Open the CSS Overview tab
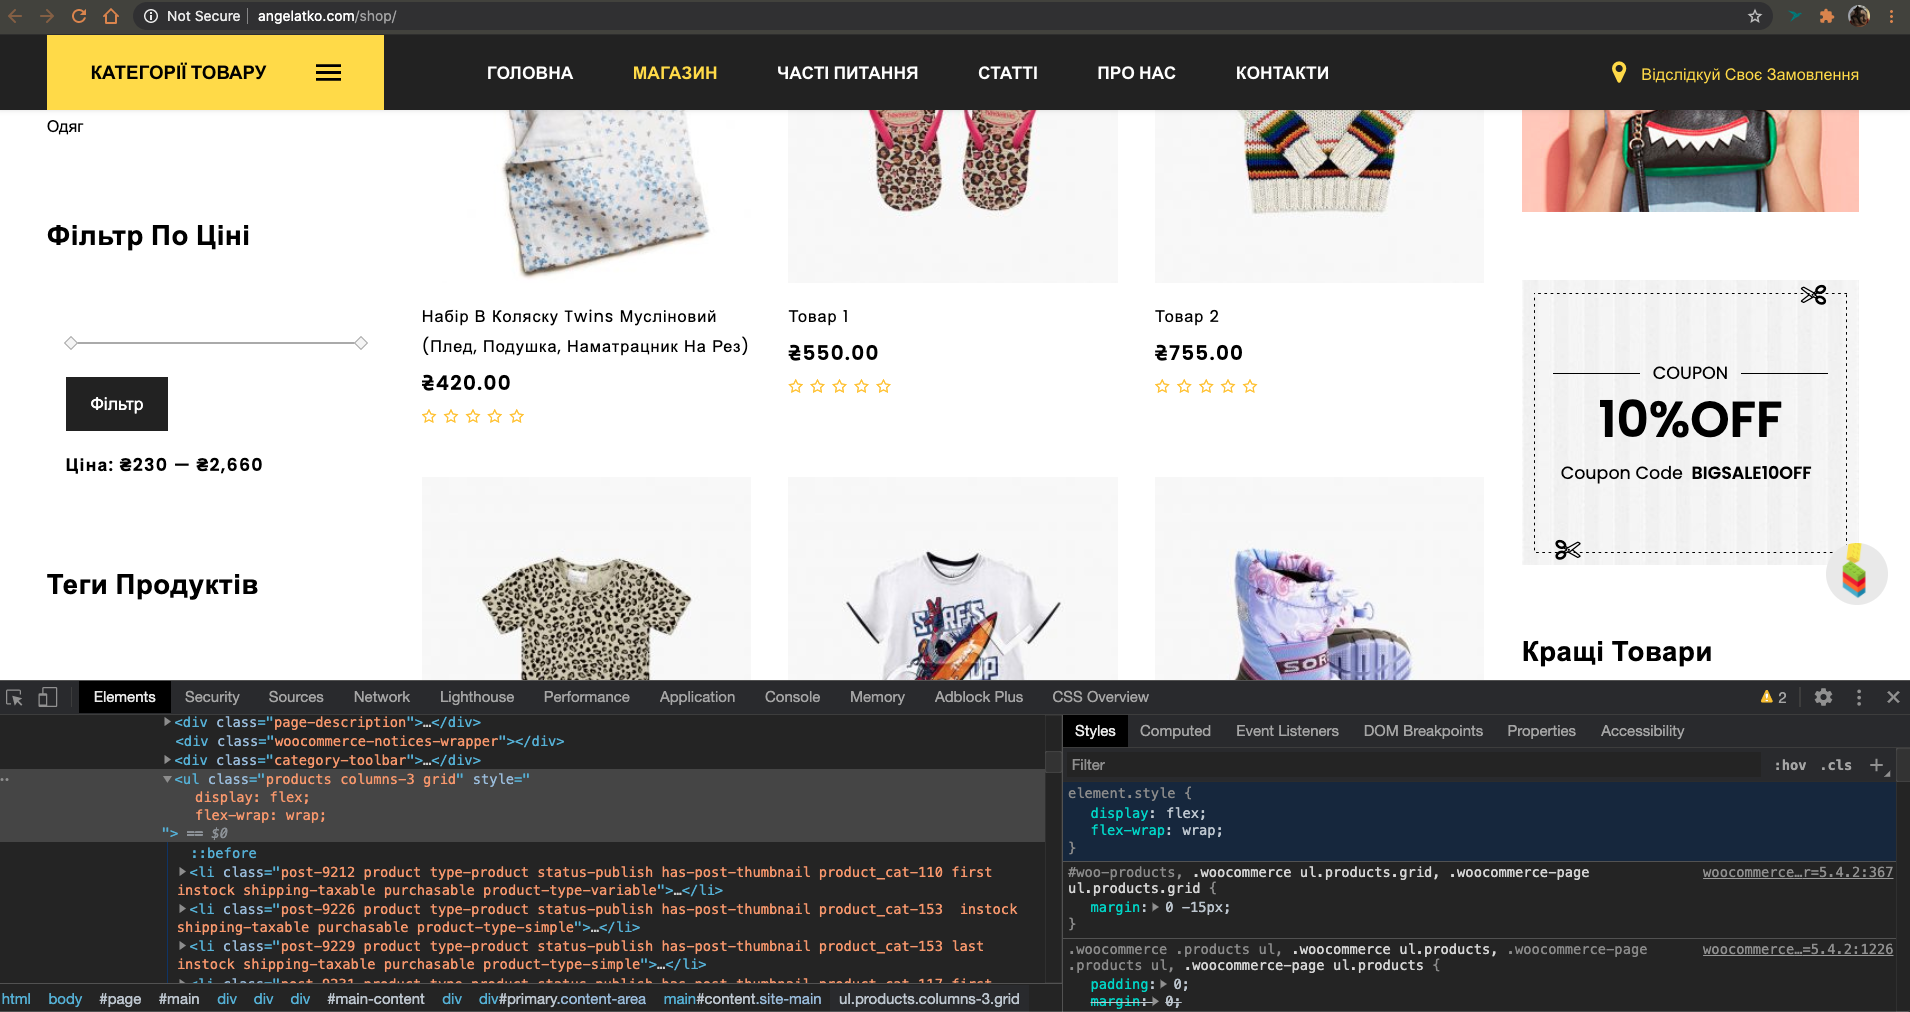The image size is (1910, 1012). click(1100, 697)
